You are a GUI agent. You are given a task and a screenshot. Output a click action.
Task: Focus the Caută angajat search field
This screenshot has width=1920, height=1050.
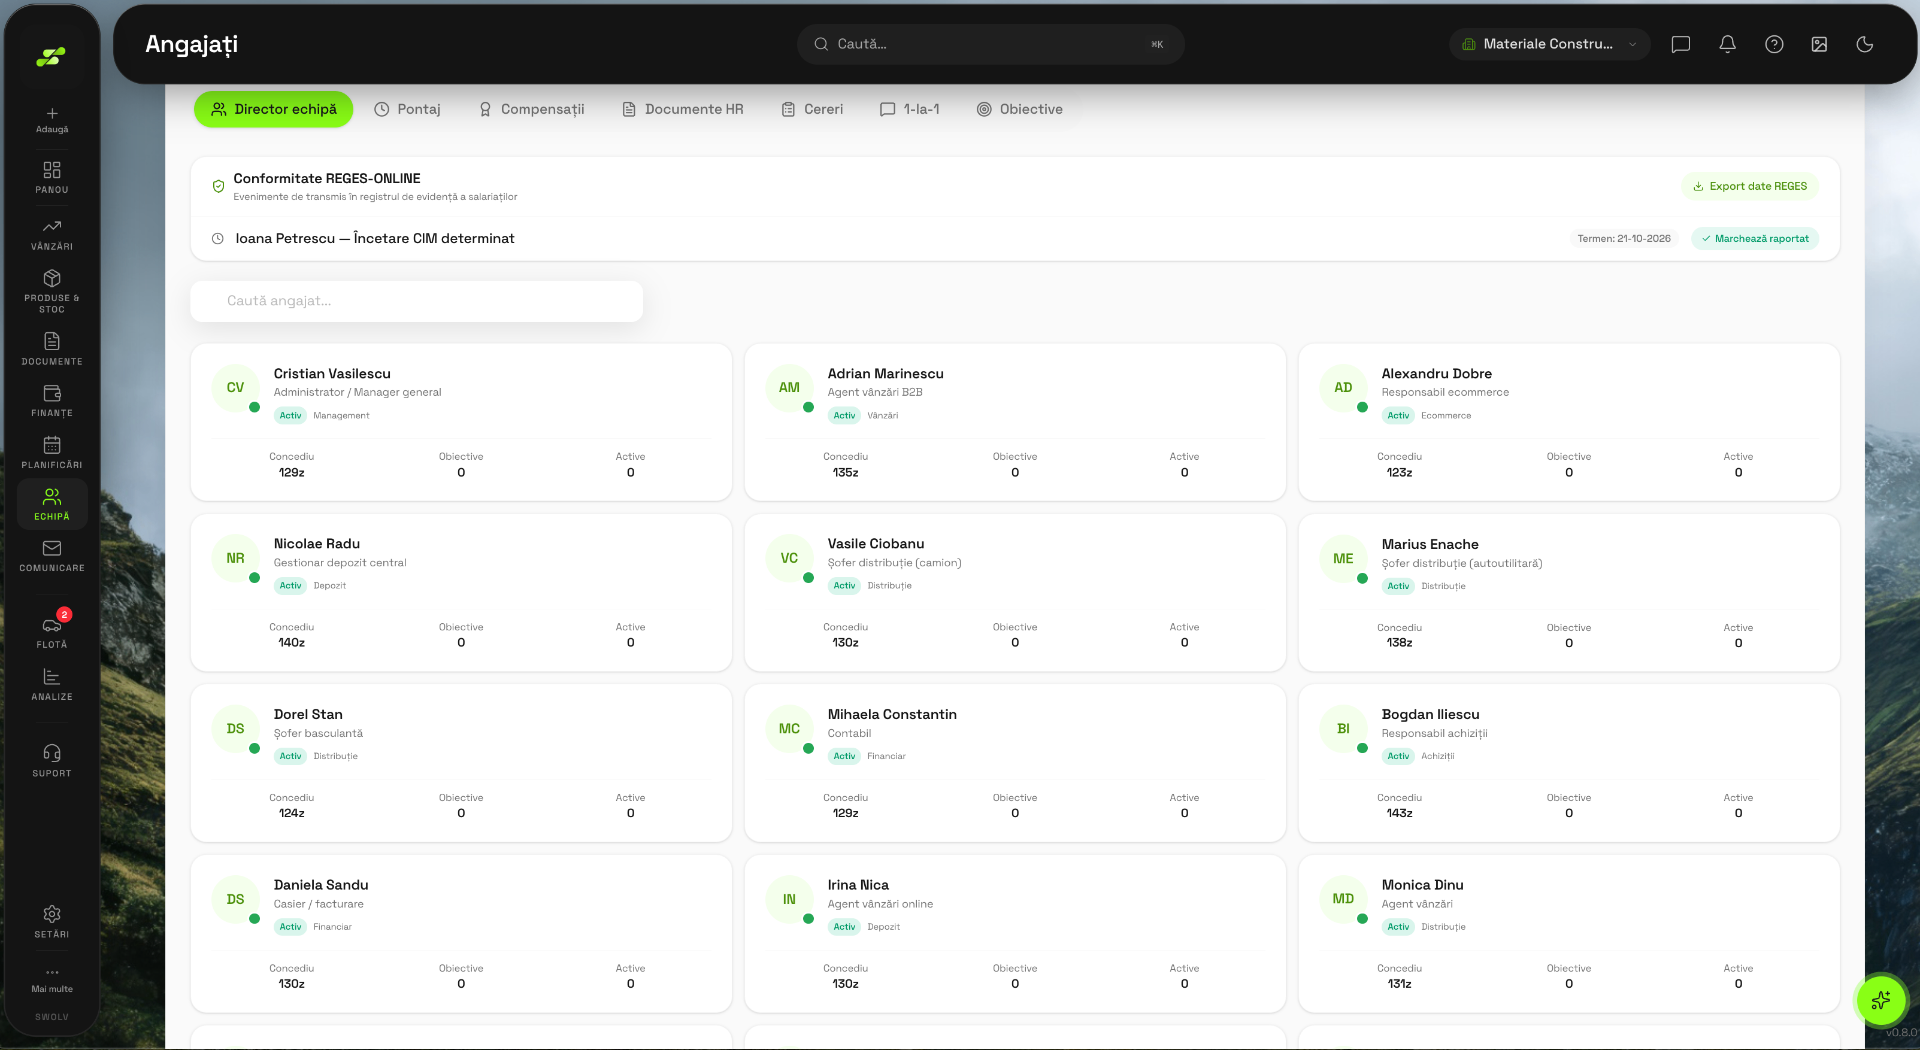(x=417, y=301)
